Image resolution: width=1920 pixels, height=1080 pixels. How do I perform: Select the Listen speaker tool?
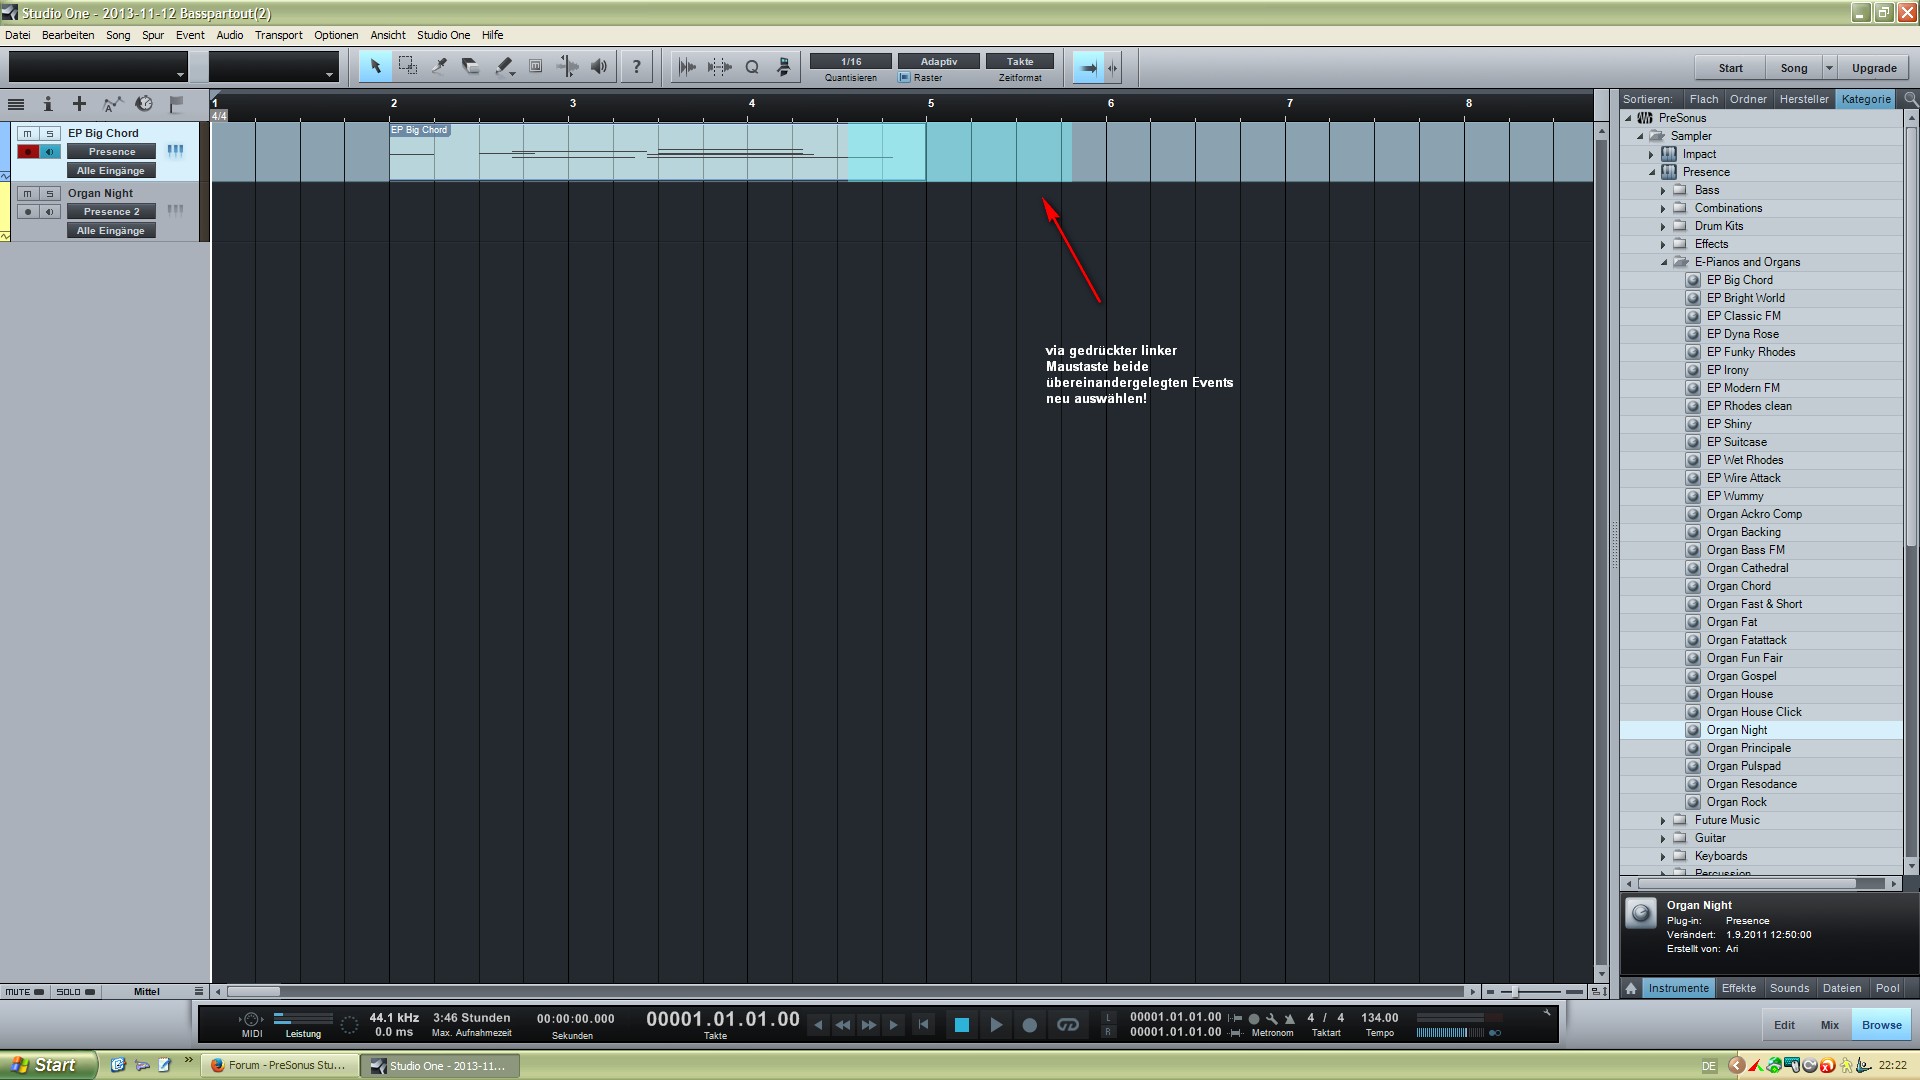pyautogui.click(x=599, y=67)
